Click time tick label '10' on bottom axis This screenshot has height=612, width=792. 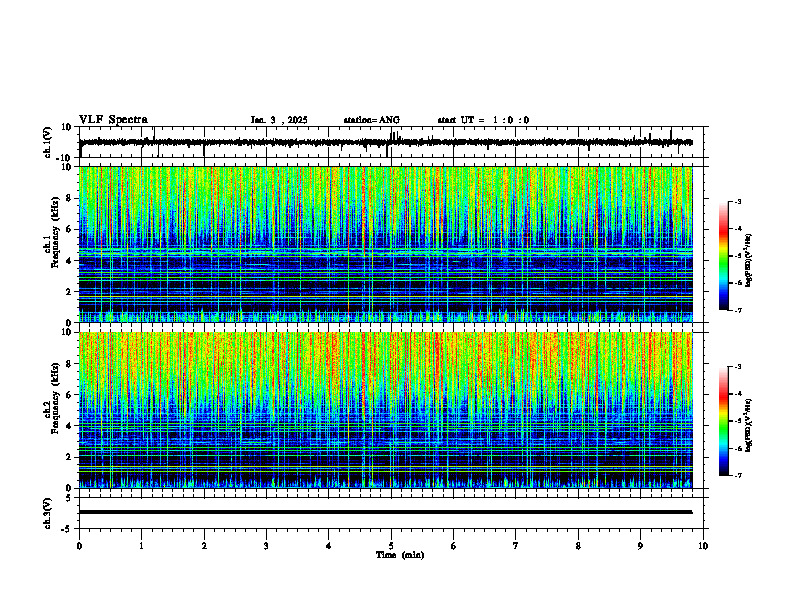point(703,546)
